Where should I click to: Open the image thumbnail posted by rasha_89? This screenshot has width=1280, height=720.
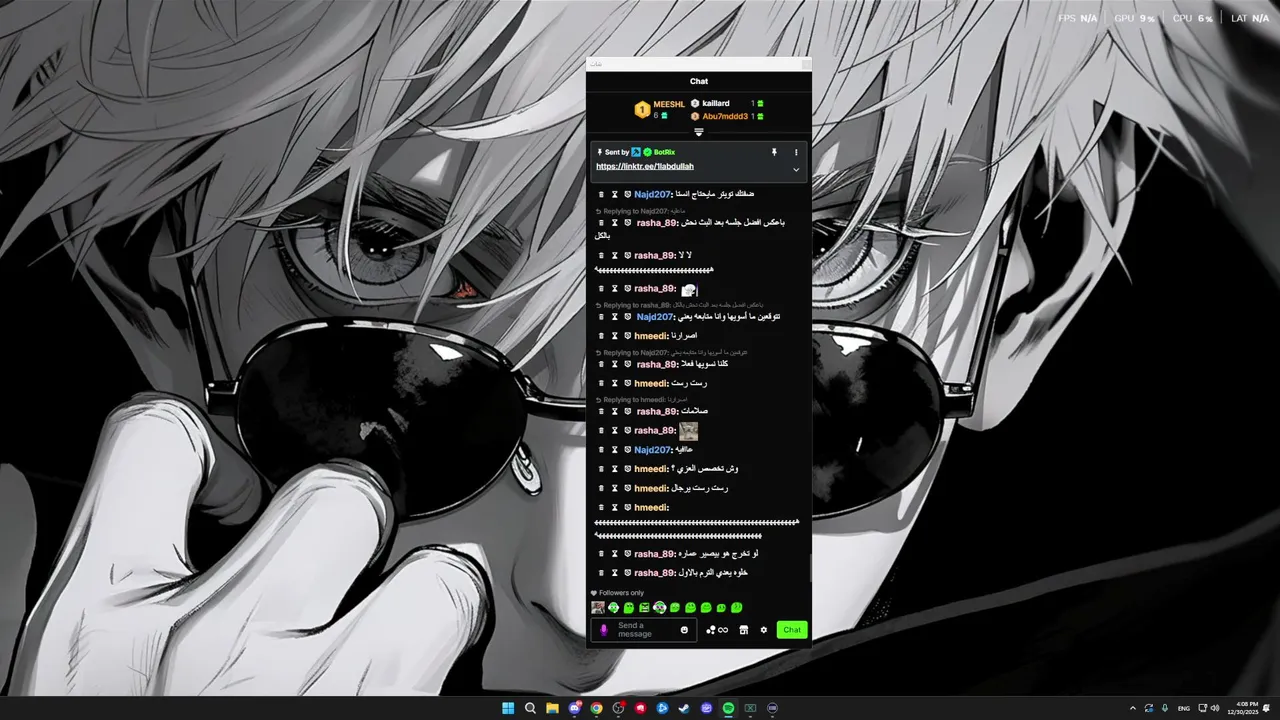689,431
